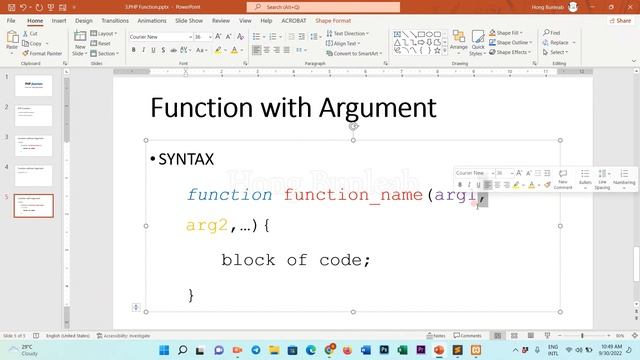Switch to Reading View in status bar
The height and width of the screenshot is (360, 640).
point(531,336)
